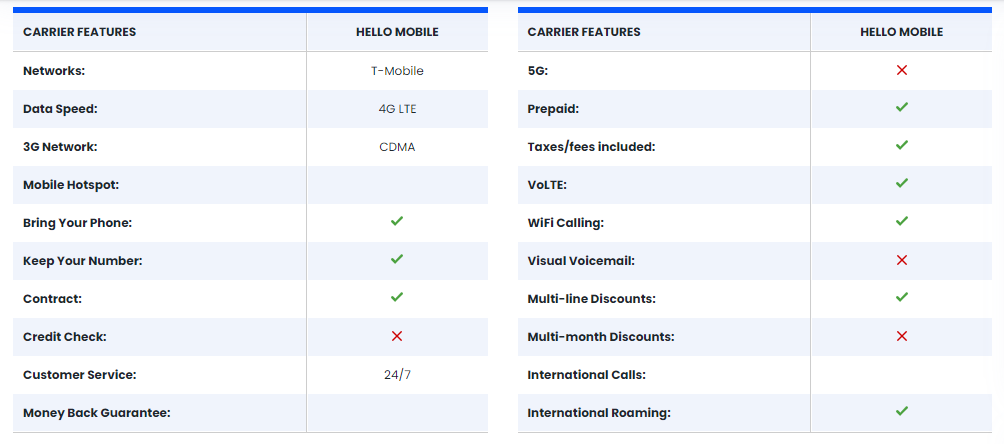Click the Money Back Guarantee label
Image resolution: width=1004 pixels, height=444 pixels.
tap(97, 413)
